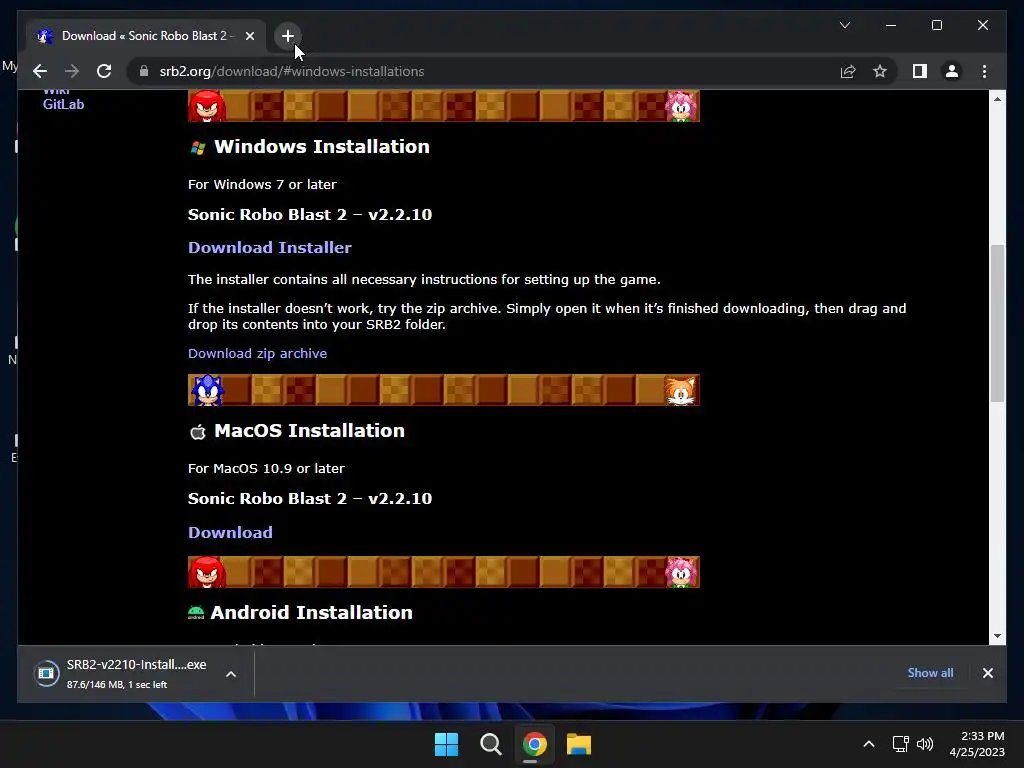This screenshot has height=768, width=1024.
Task: Click the forward navigation arrow
Action: pyautogui.click(x=72, y=71)
